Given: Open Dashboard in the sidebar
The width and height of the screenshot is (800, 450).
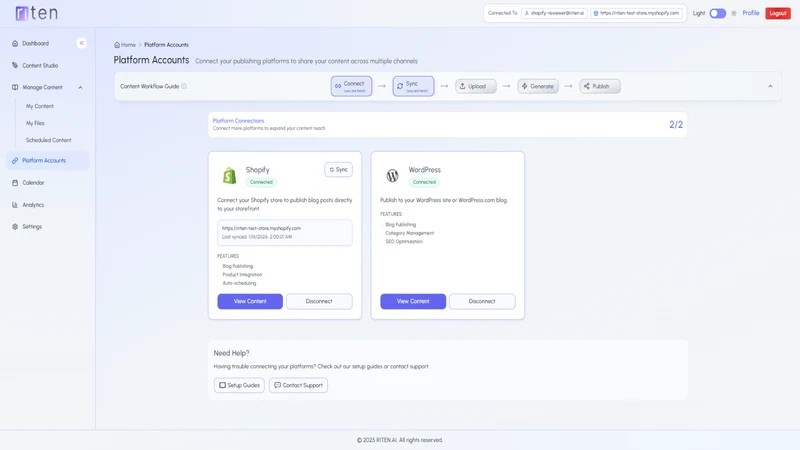Looking at the screenshot, I should tap(36, 43).
